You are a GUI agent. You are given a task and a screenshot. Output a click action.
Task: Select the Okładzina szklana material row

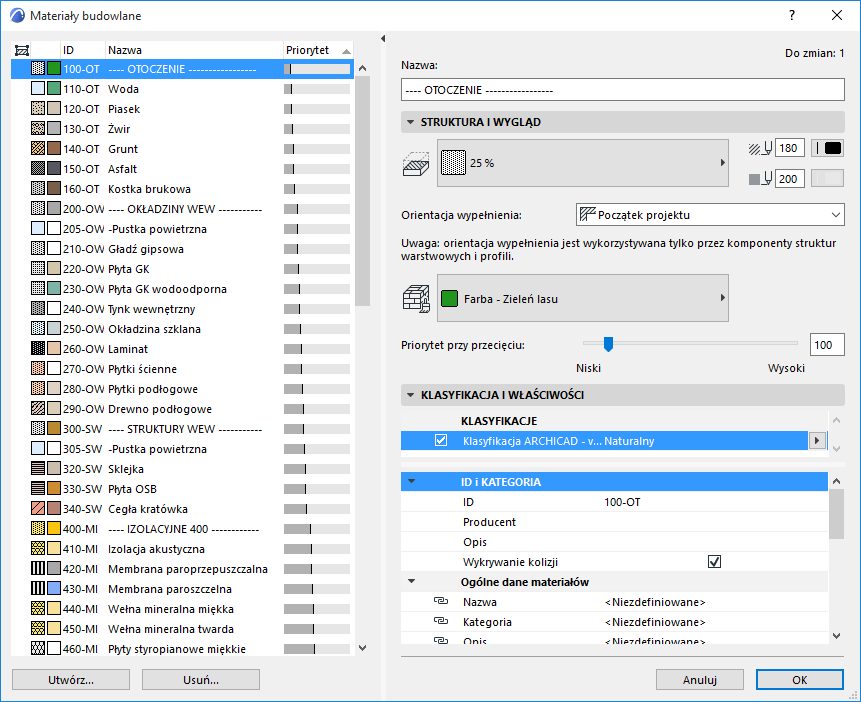(182, 329)
